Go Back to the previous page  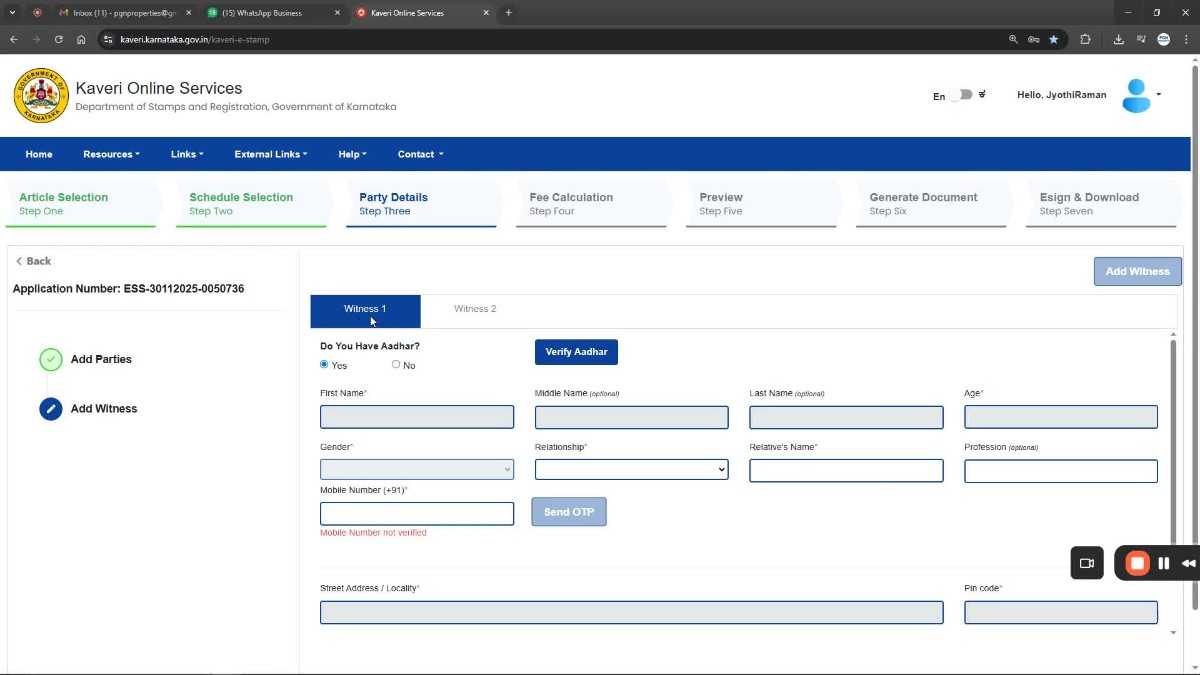[x=34, y=261]
